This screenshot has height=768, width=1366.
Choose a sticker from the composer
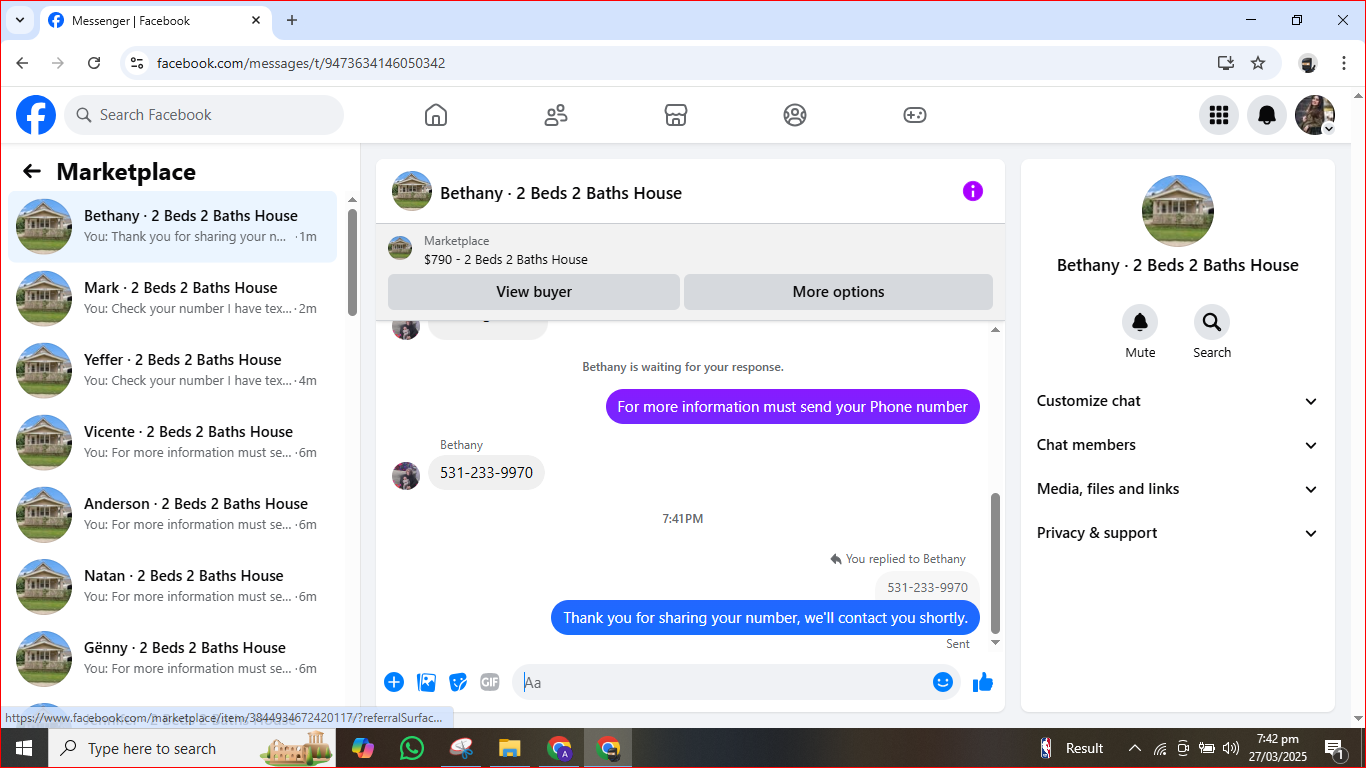click(458, 682)
